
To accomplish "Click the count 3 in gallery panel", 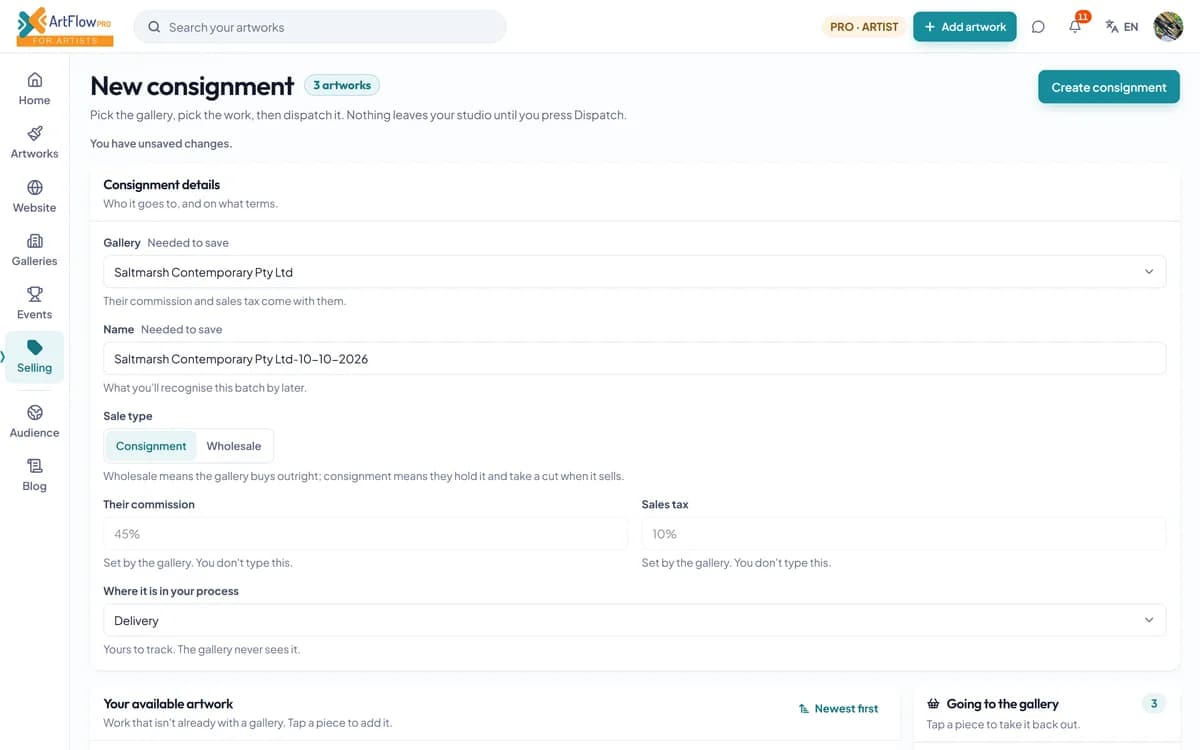I will pyautogui.click(x=1154, y=704).
